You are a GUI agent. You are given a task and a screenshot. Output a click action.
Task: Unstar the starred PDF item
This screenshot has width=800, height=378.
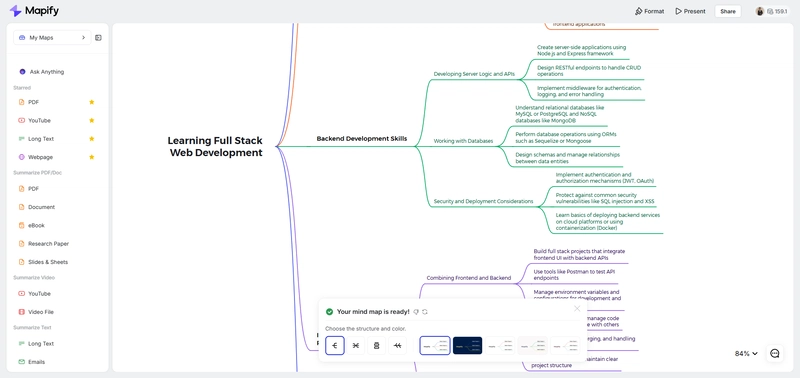coord(92,102)
